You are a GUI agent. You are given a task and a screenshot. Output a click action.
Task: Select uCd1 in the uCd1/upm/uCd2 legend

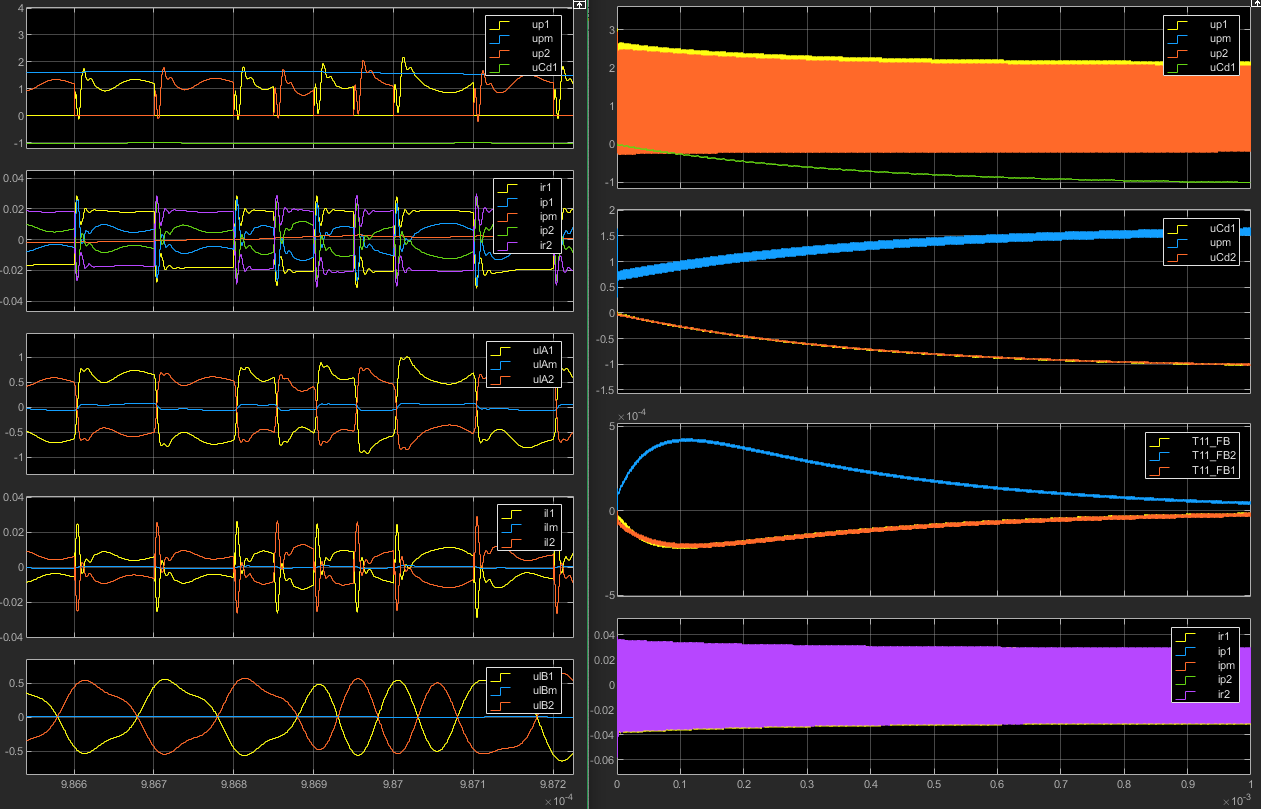click(1221, 229)
